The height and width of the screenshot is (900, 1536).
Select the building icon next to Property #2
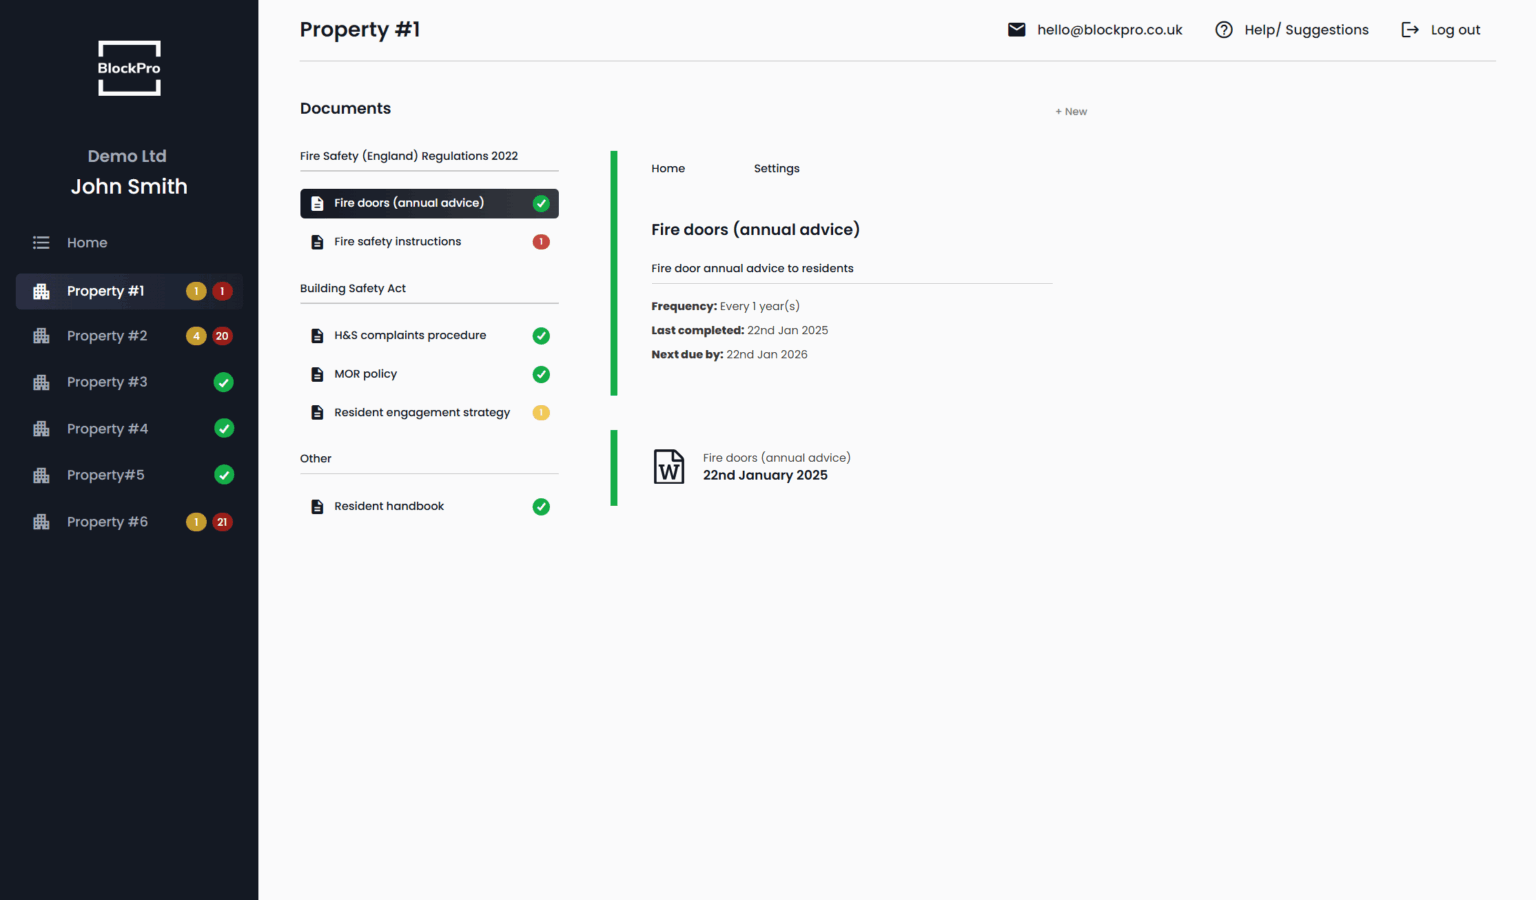[41, 336]
